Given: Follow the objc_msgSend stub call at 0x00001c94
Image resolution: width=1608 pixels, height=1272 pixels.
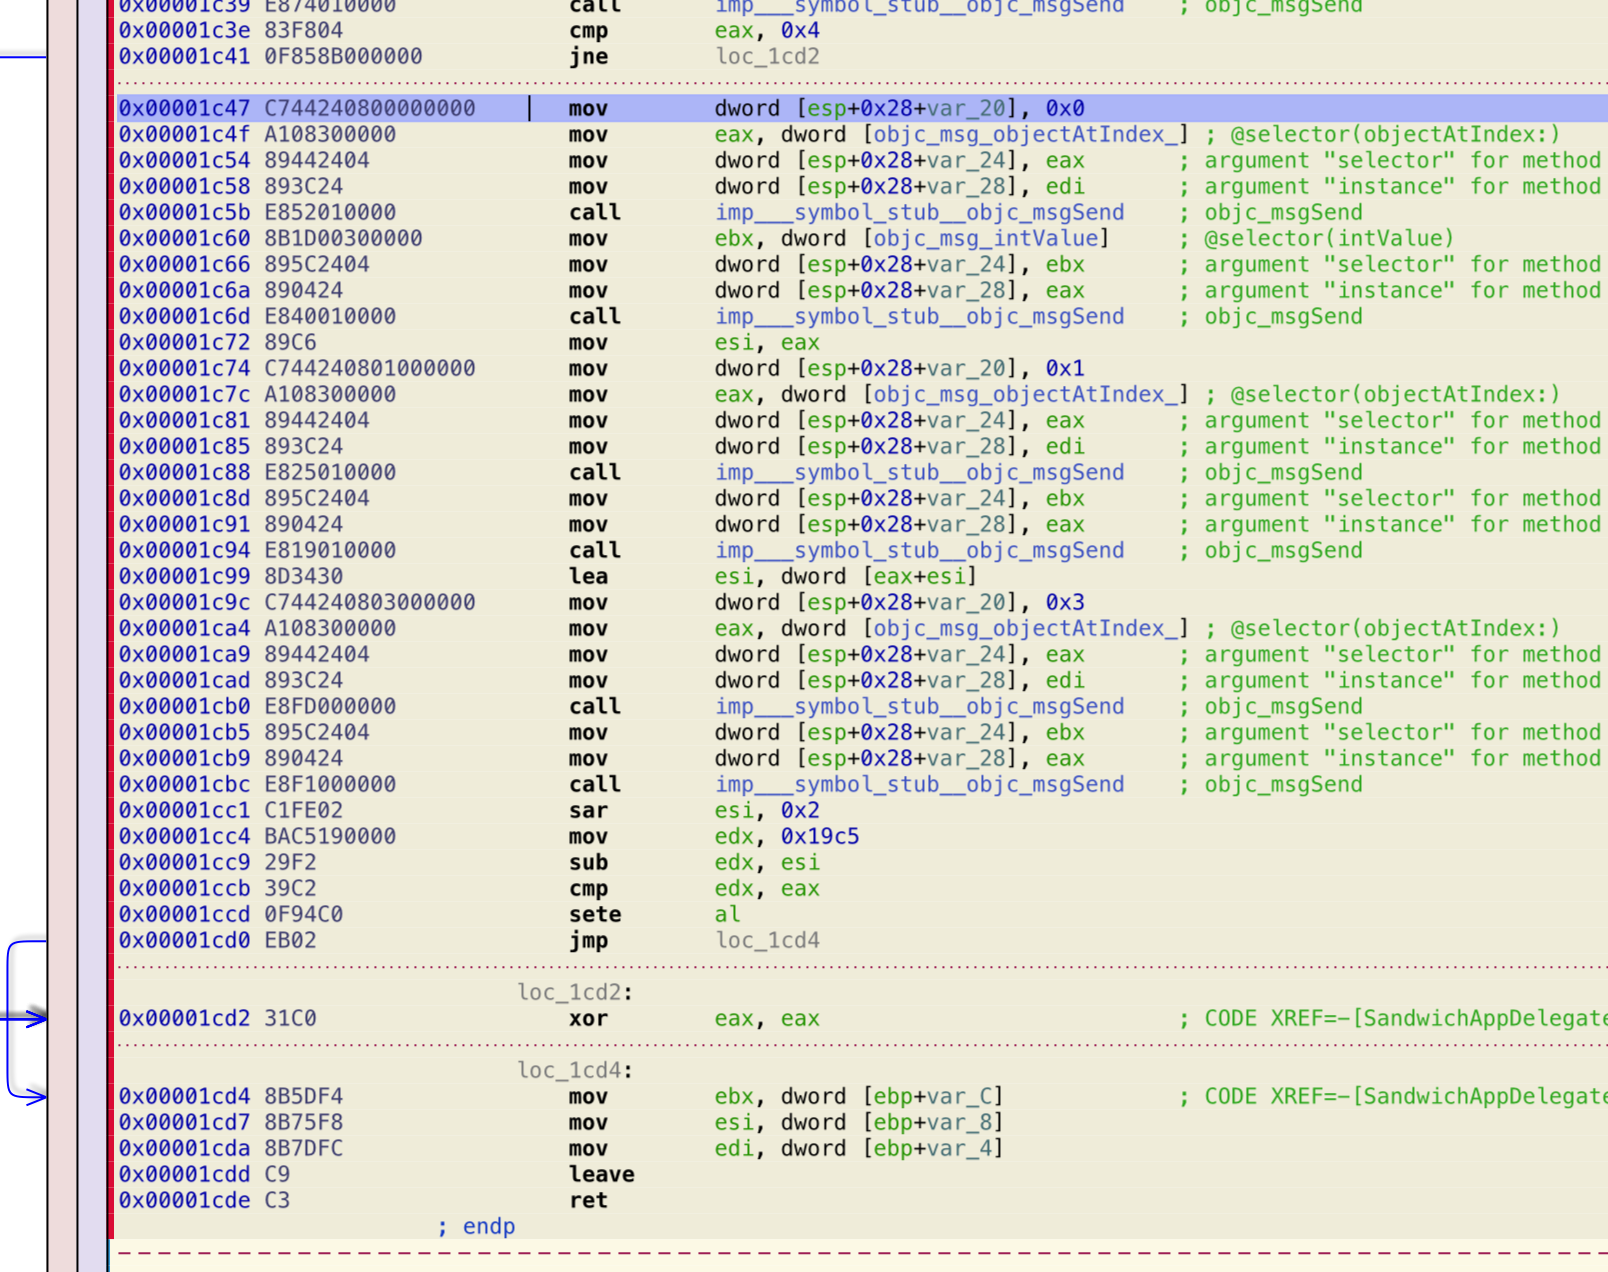Looking at the screenshot, I should click(x=919, y=550).
